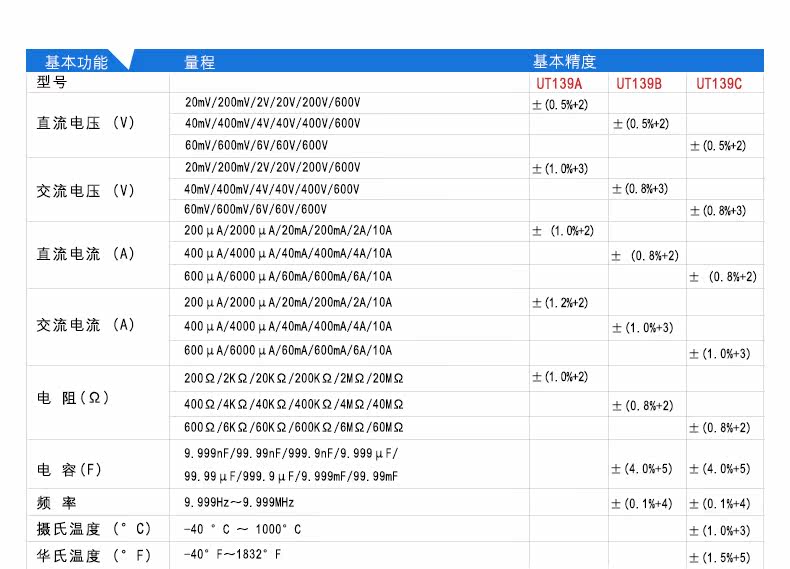790x569 pixels.
Task: Click UT139C DC voltage accuracy ±(0.5%+2)
Action: (717, 146)
